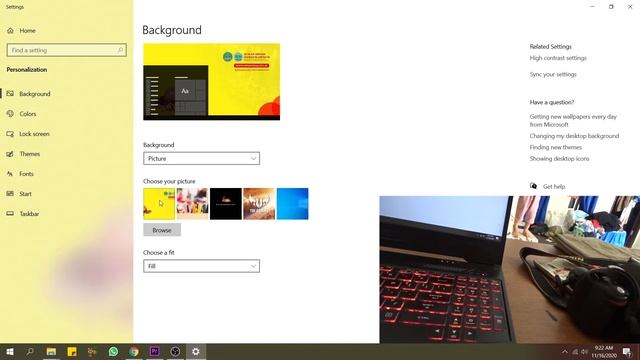Viewport: 640px width, 360px height.
Task: Select the blue Windows wallpaper thumbnail
Action: 293,204
